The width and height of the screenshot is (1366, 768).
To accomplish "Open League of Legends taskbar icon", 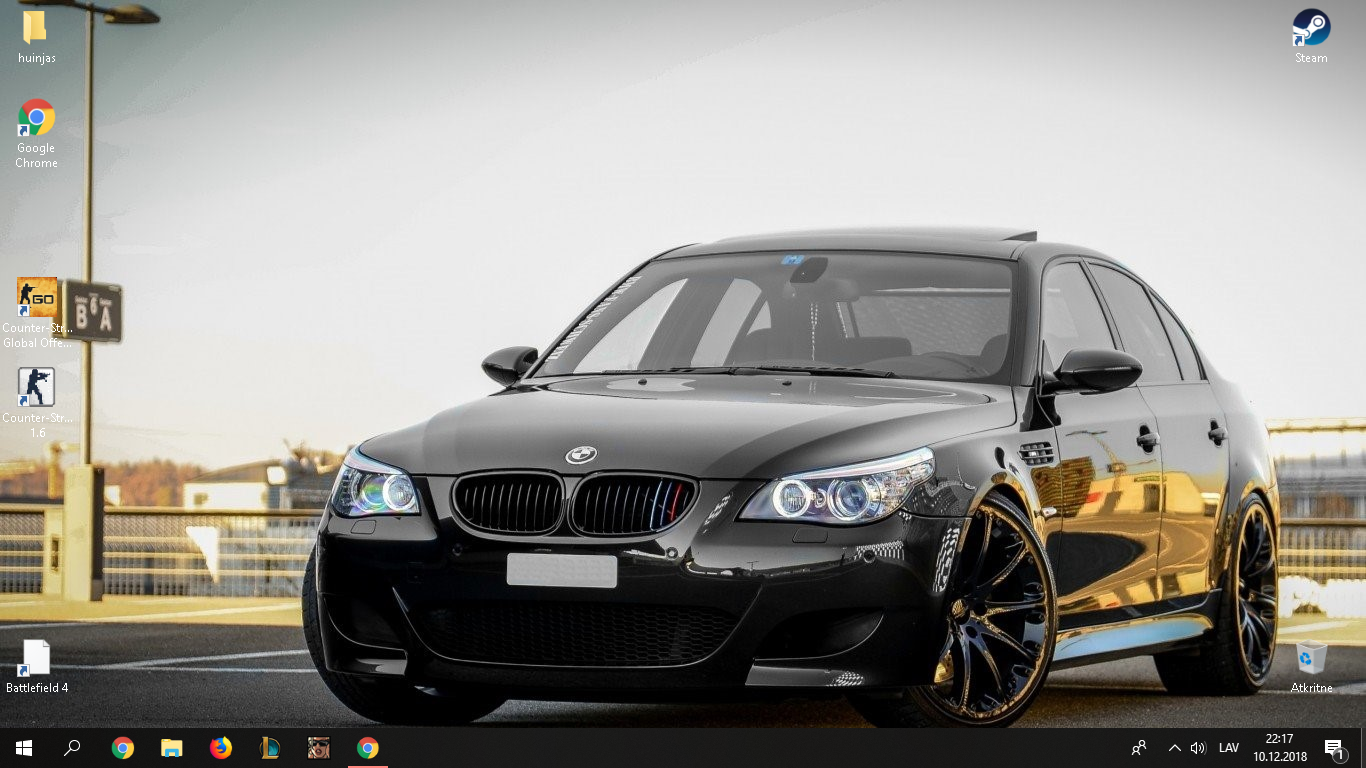I will tap(270, 748).
